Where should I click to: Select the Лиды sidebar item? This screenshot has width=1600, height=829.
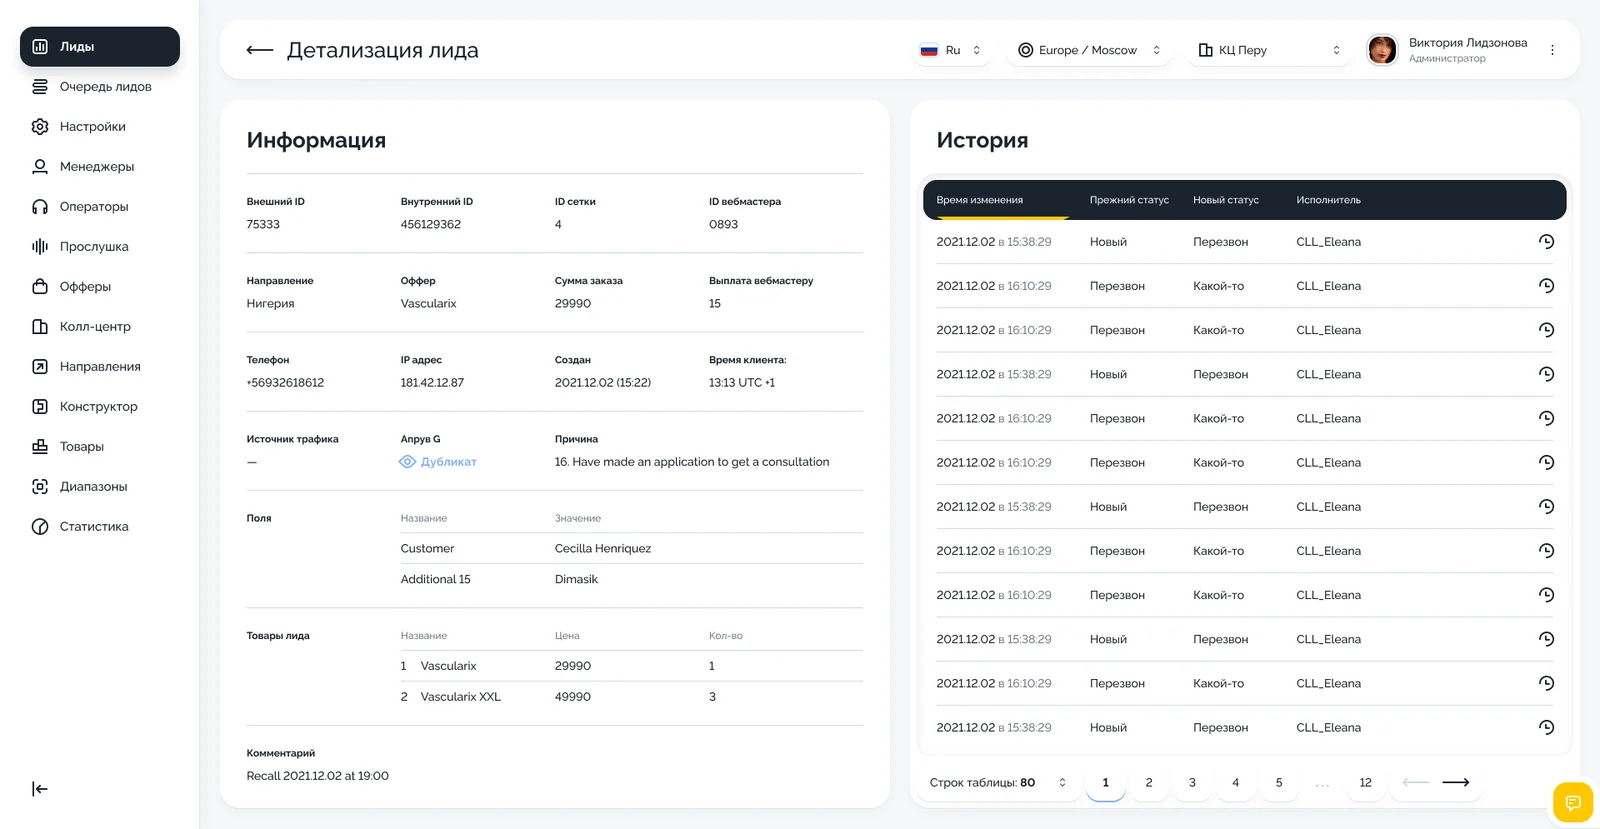click(100, 47)
